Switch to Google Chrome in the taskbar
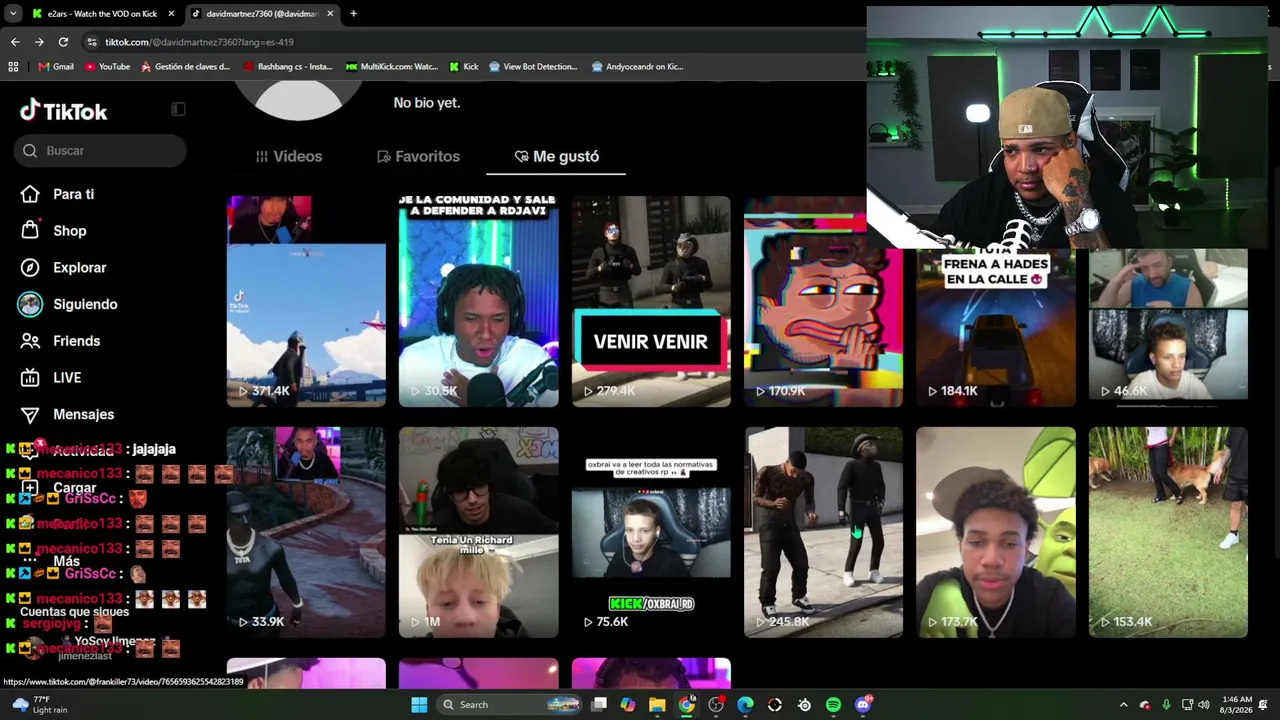The height and width of the screenshot is (720, 1280). pyautogui.click(x=686, y=705)
